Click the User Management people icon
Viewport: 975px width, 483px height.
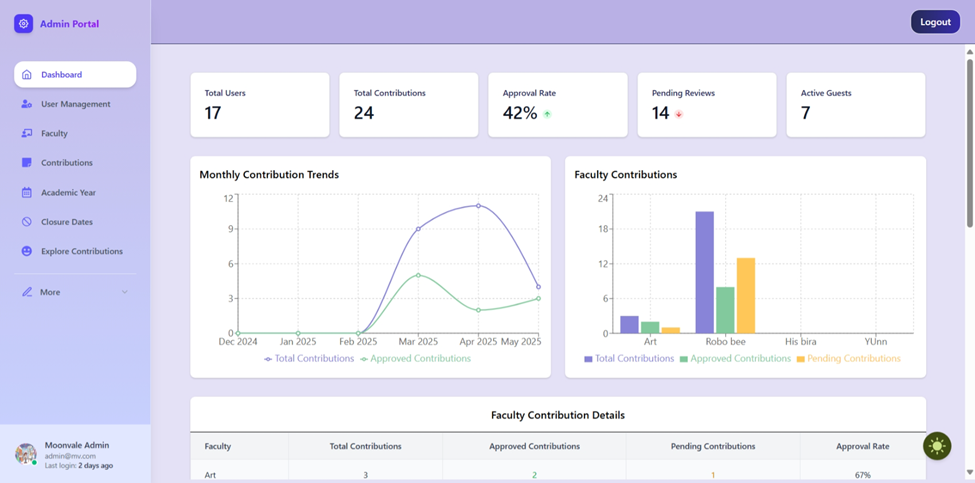point(27,104)
